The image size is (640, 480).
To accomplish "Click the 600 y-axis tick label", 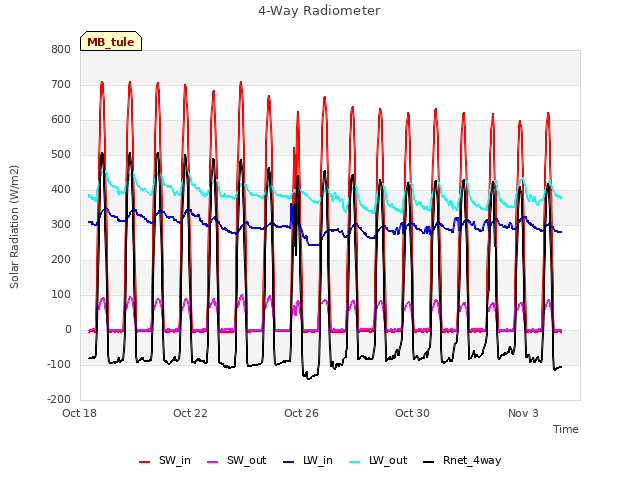I will coord(61,120).
